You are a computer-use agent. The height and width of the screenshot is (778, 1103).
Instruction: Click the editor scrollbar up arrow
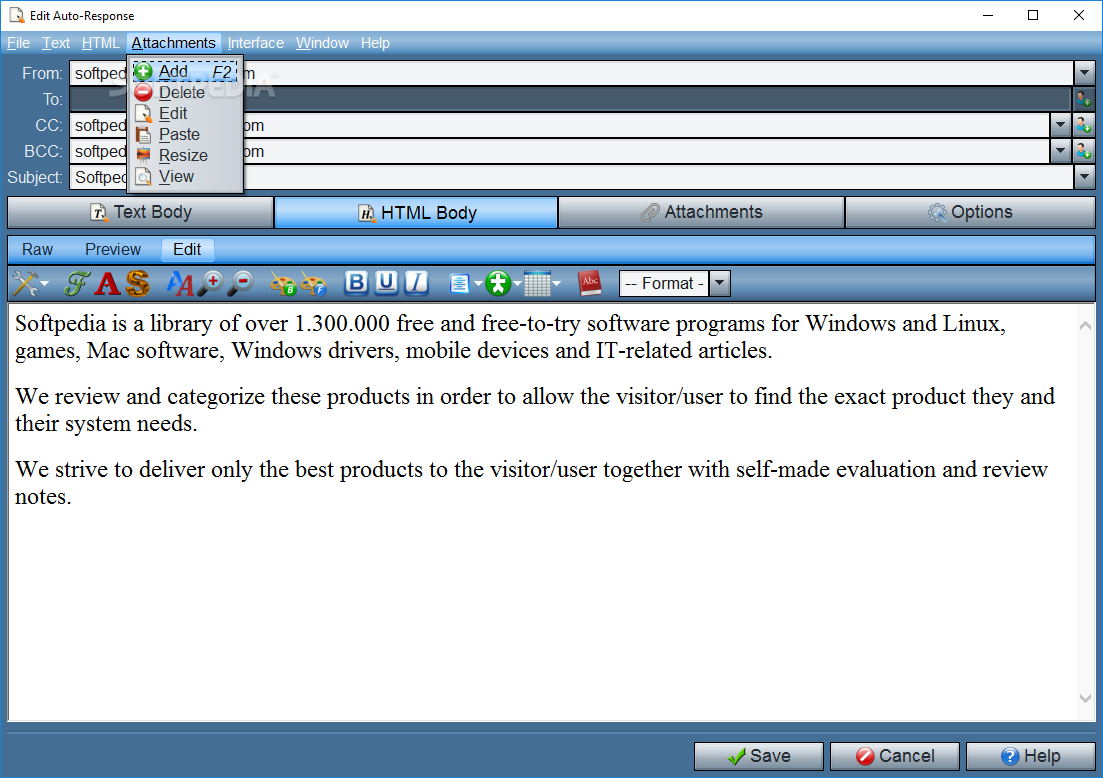pos(1085,325)
